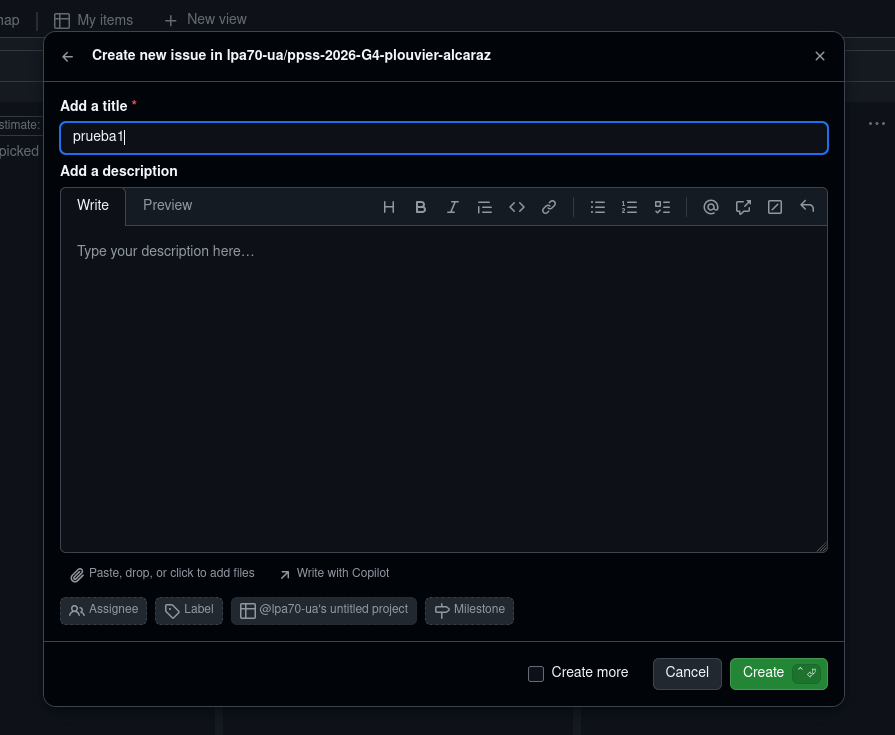Viewport: 895px width, 735px height.
Task: Insert code formatting with the angle brackets icon
Action: coord(517,207)
